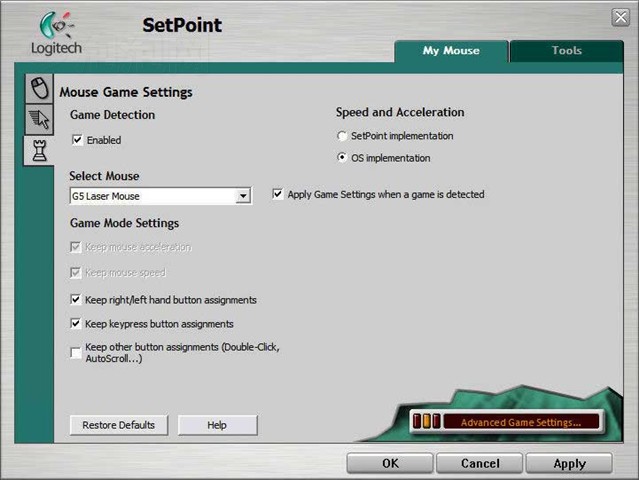Disable Keep keypress button assignments
Image resolution: width=639 pixels, height=480 pixels.
click(x=75, y=324)
